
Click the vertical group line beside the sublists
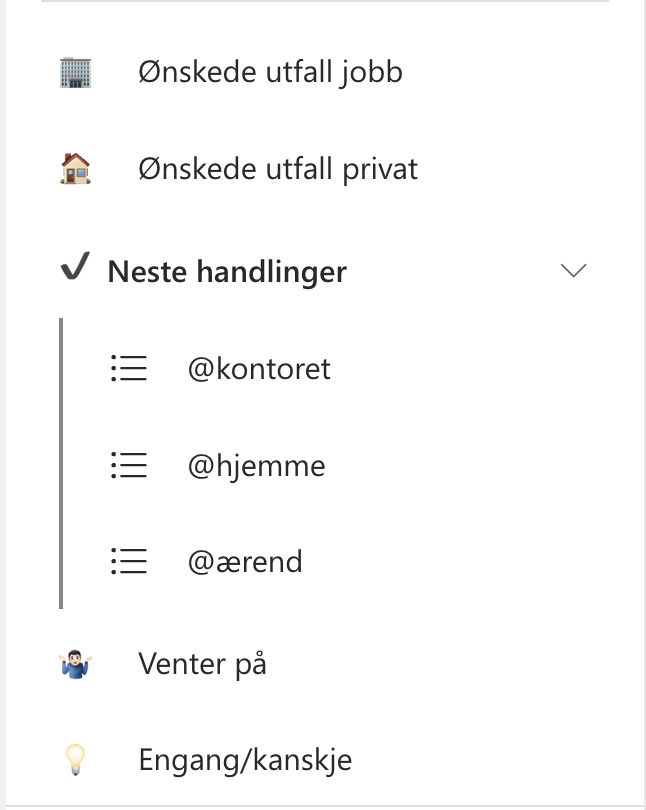pos(61,463)
